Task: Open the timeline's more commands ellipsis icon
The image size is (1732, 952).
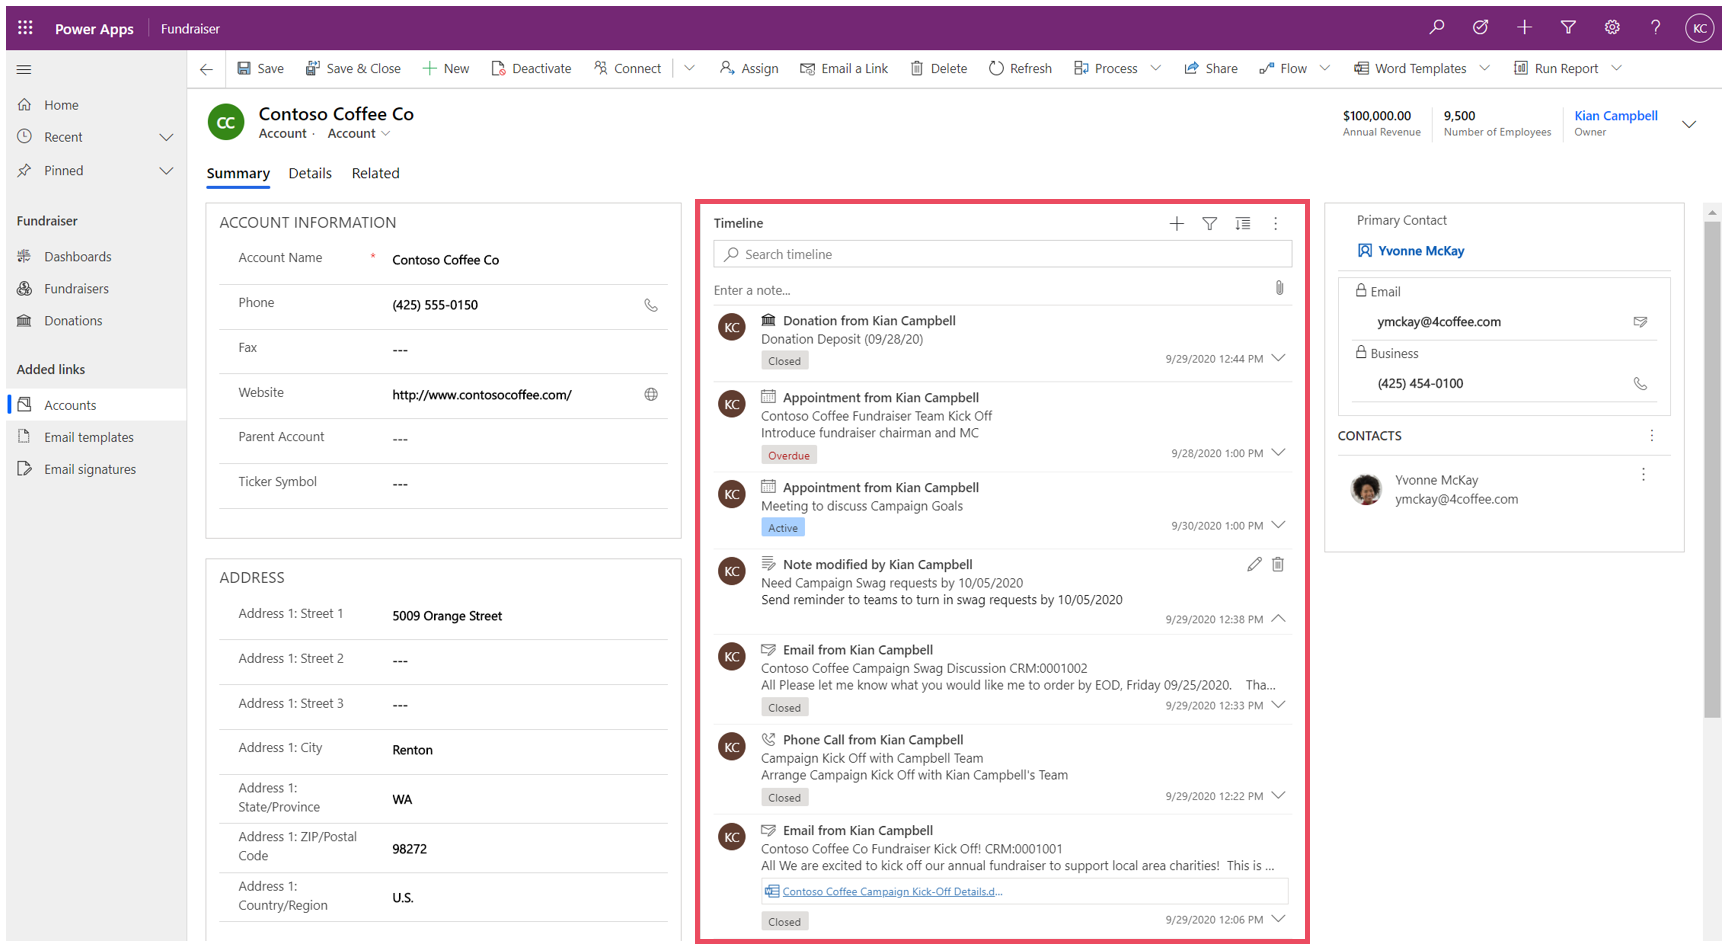Action: pos(1275,224)
